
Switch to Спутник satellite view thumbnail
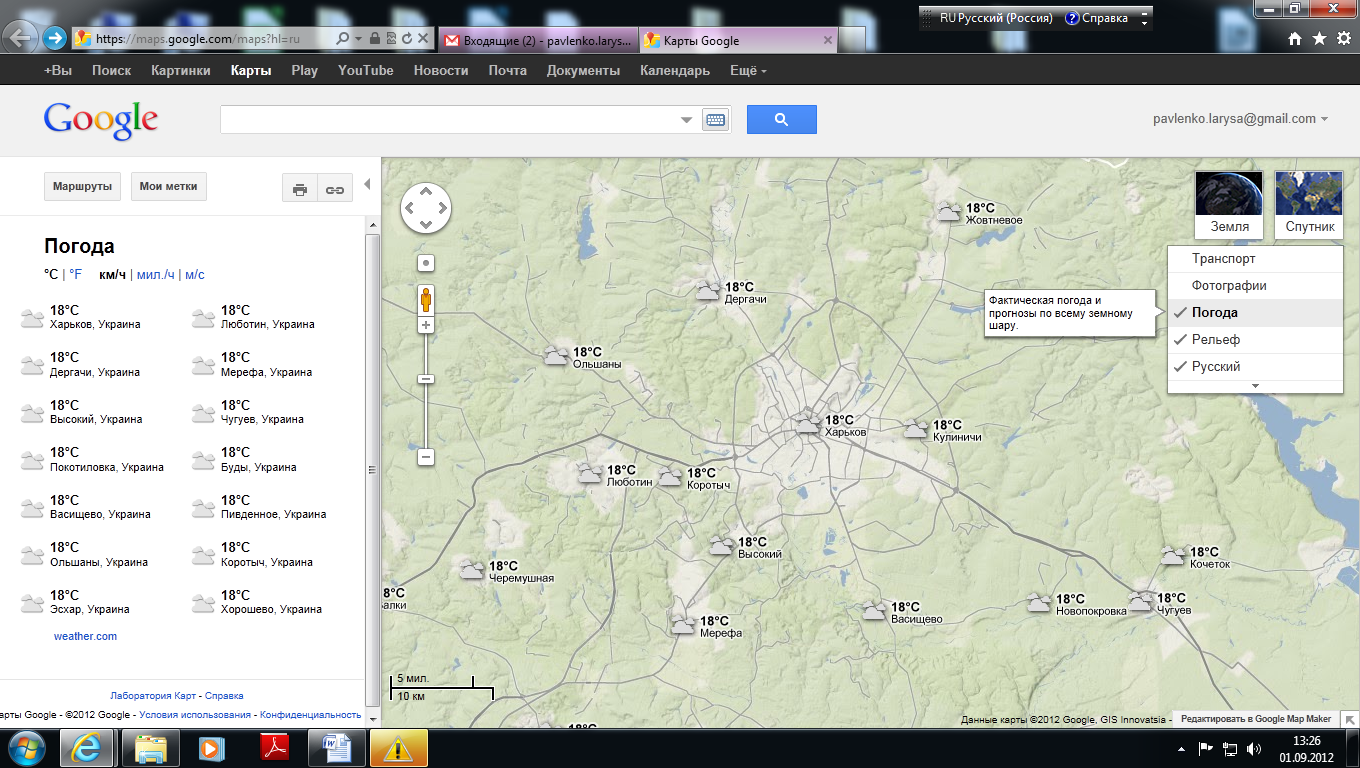tap(1310, 204)
